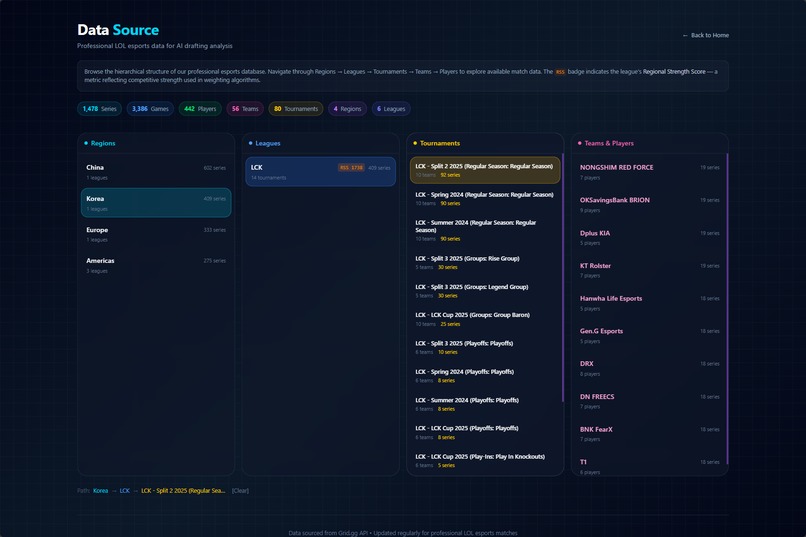The width and height of the screenshot is (806, 537).
Task: Open DN FREECS team
Action: (x=649, y=401)
